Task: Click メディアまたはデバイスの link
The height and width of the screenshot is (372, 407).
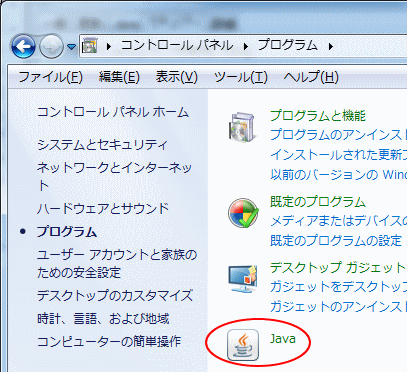Action: pyautogui.click(x=338, y=221)
